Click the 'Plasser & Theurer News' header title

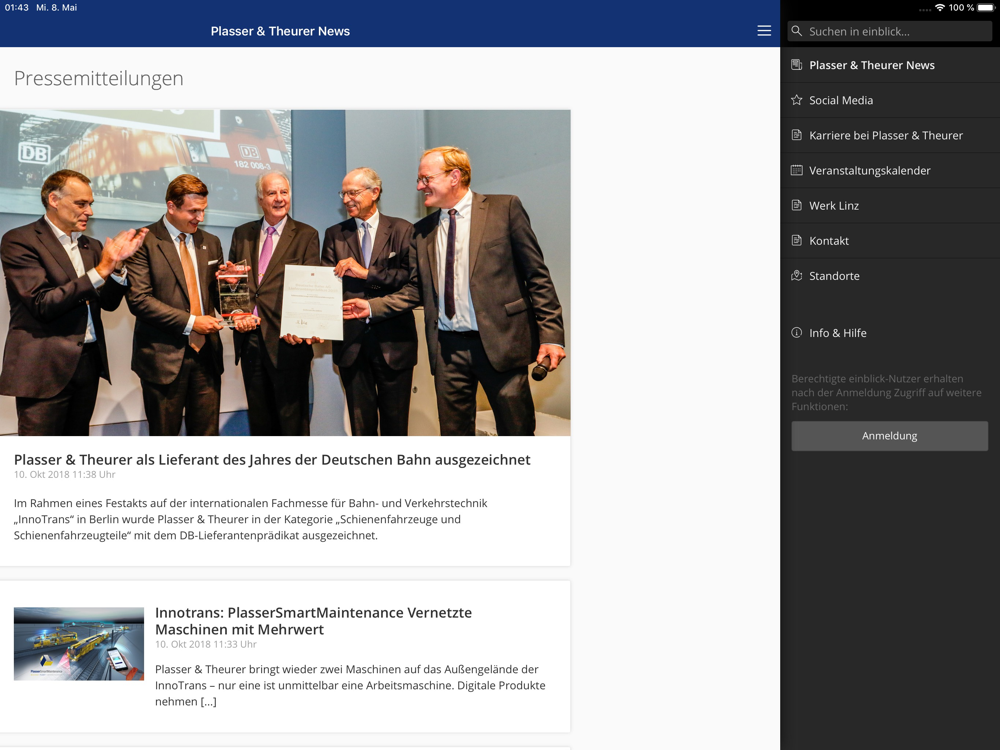(281, 31)
